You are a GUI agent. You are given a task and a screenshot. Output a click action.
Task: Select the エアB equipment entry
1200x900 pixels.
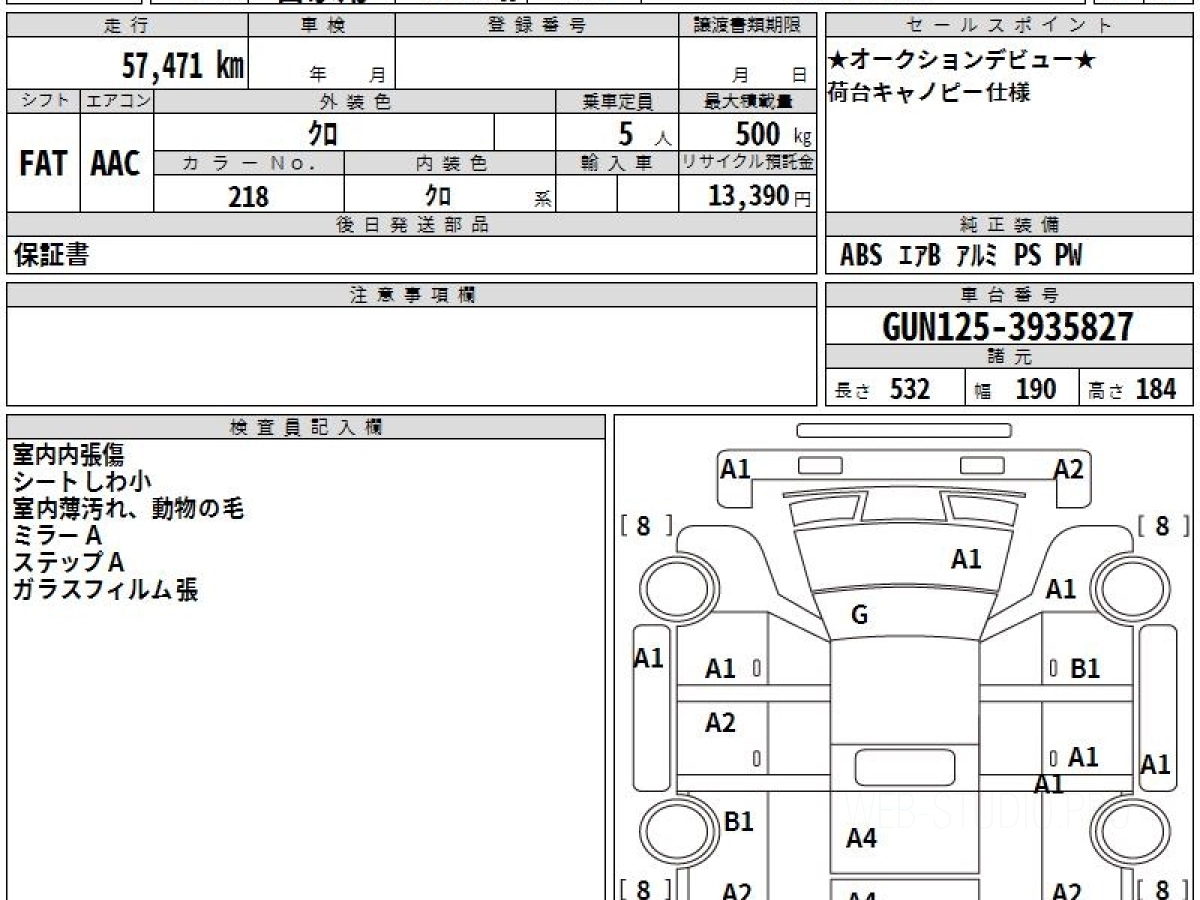pos(920,255)
